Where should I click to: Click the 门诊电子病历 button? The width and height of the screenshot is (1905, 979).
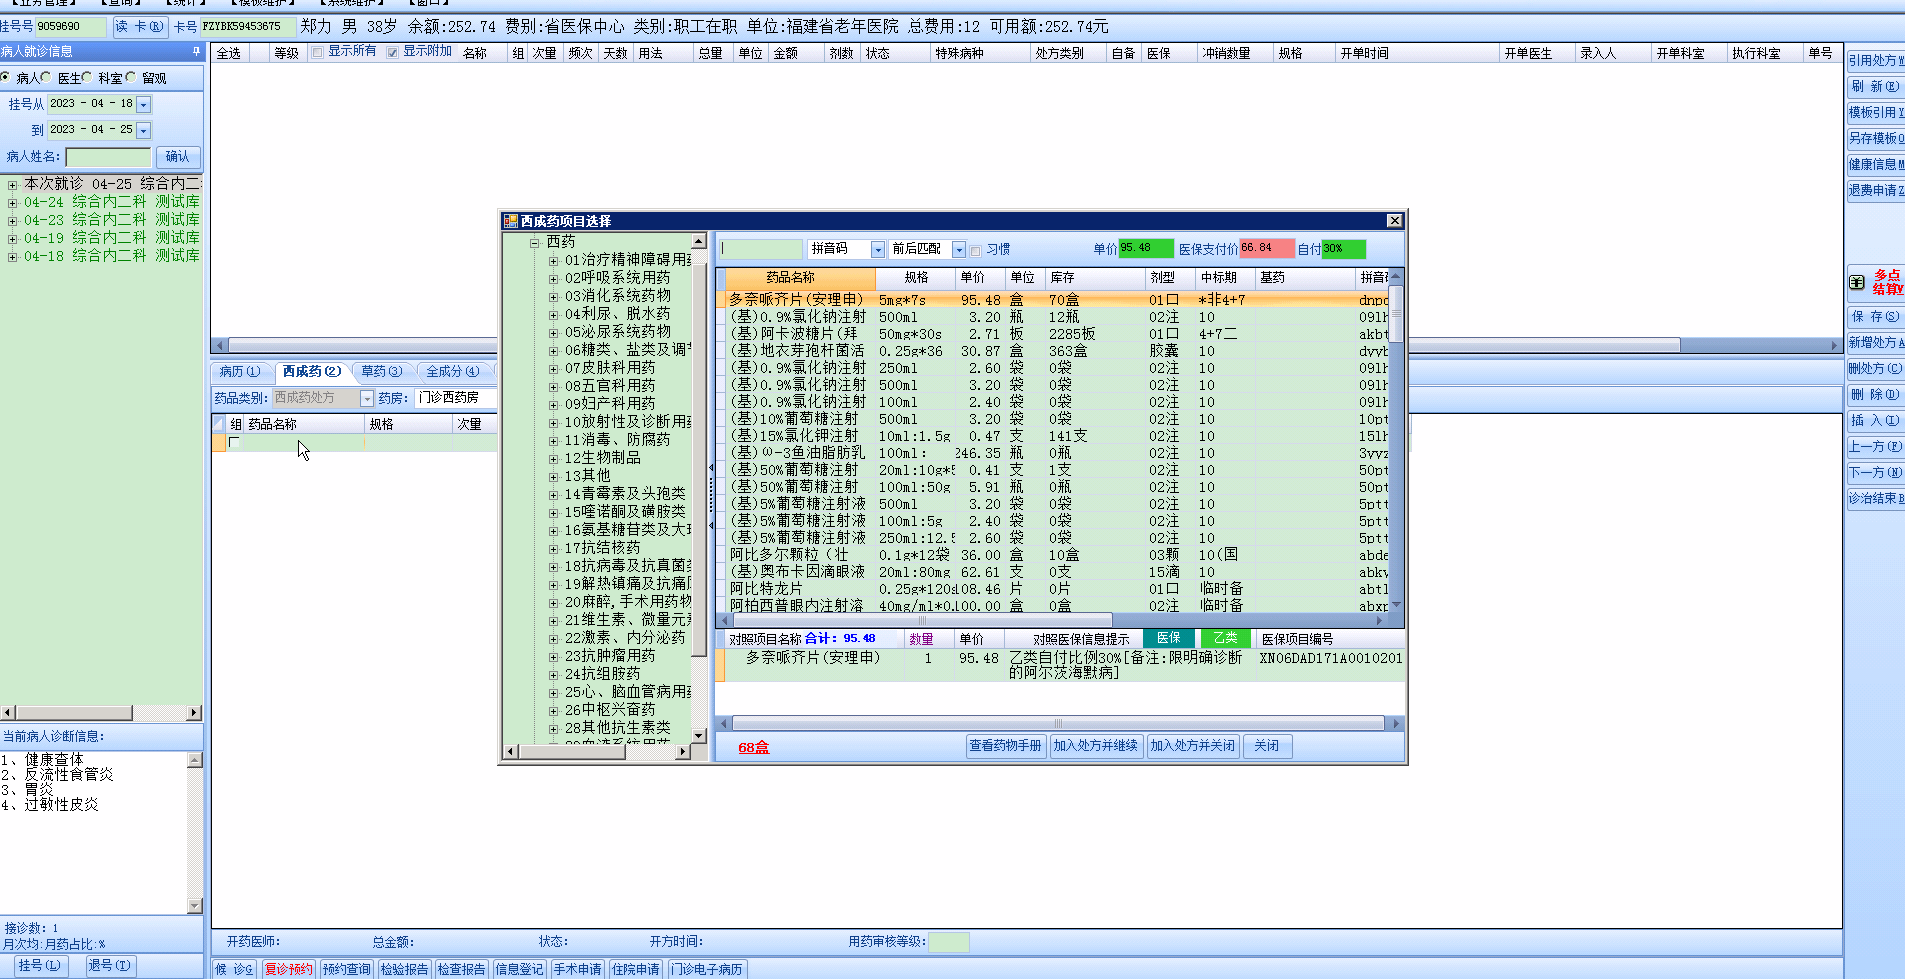707,969
